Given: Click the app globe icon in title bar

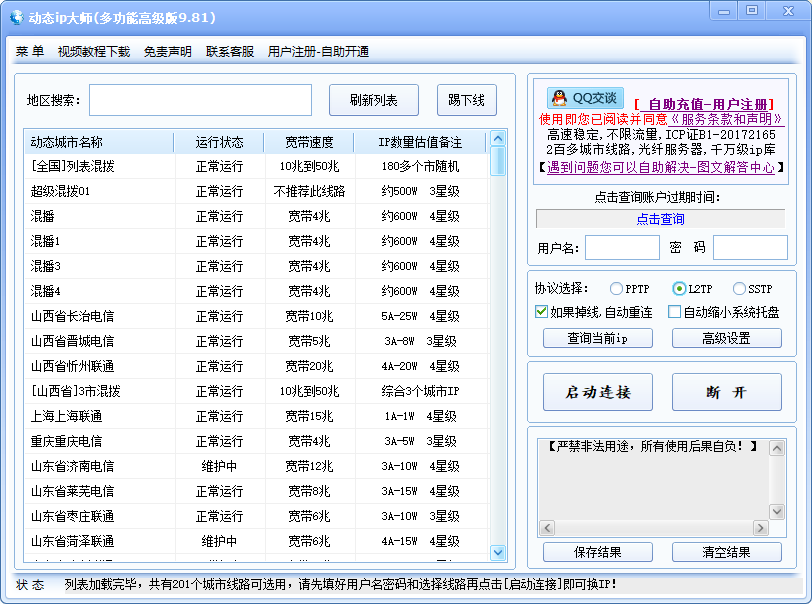Looking at the screenshot, I should click(x=15, y=17).
